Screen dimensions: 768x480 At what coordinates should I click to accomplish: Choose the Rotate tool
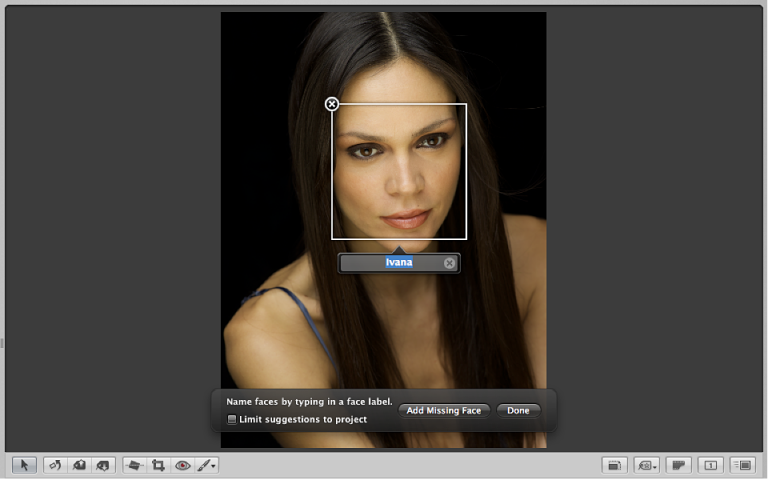click(x=55, y=465)
